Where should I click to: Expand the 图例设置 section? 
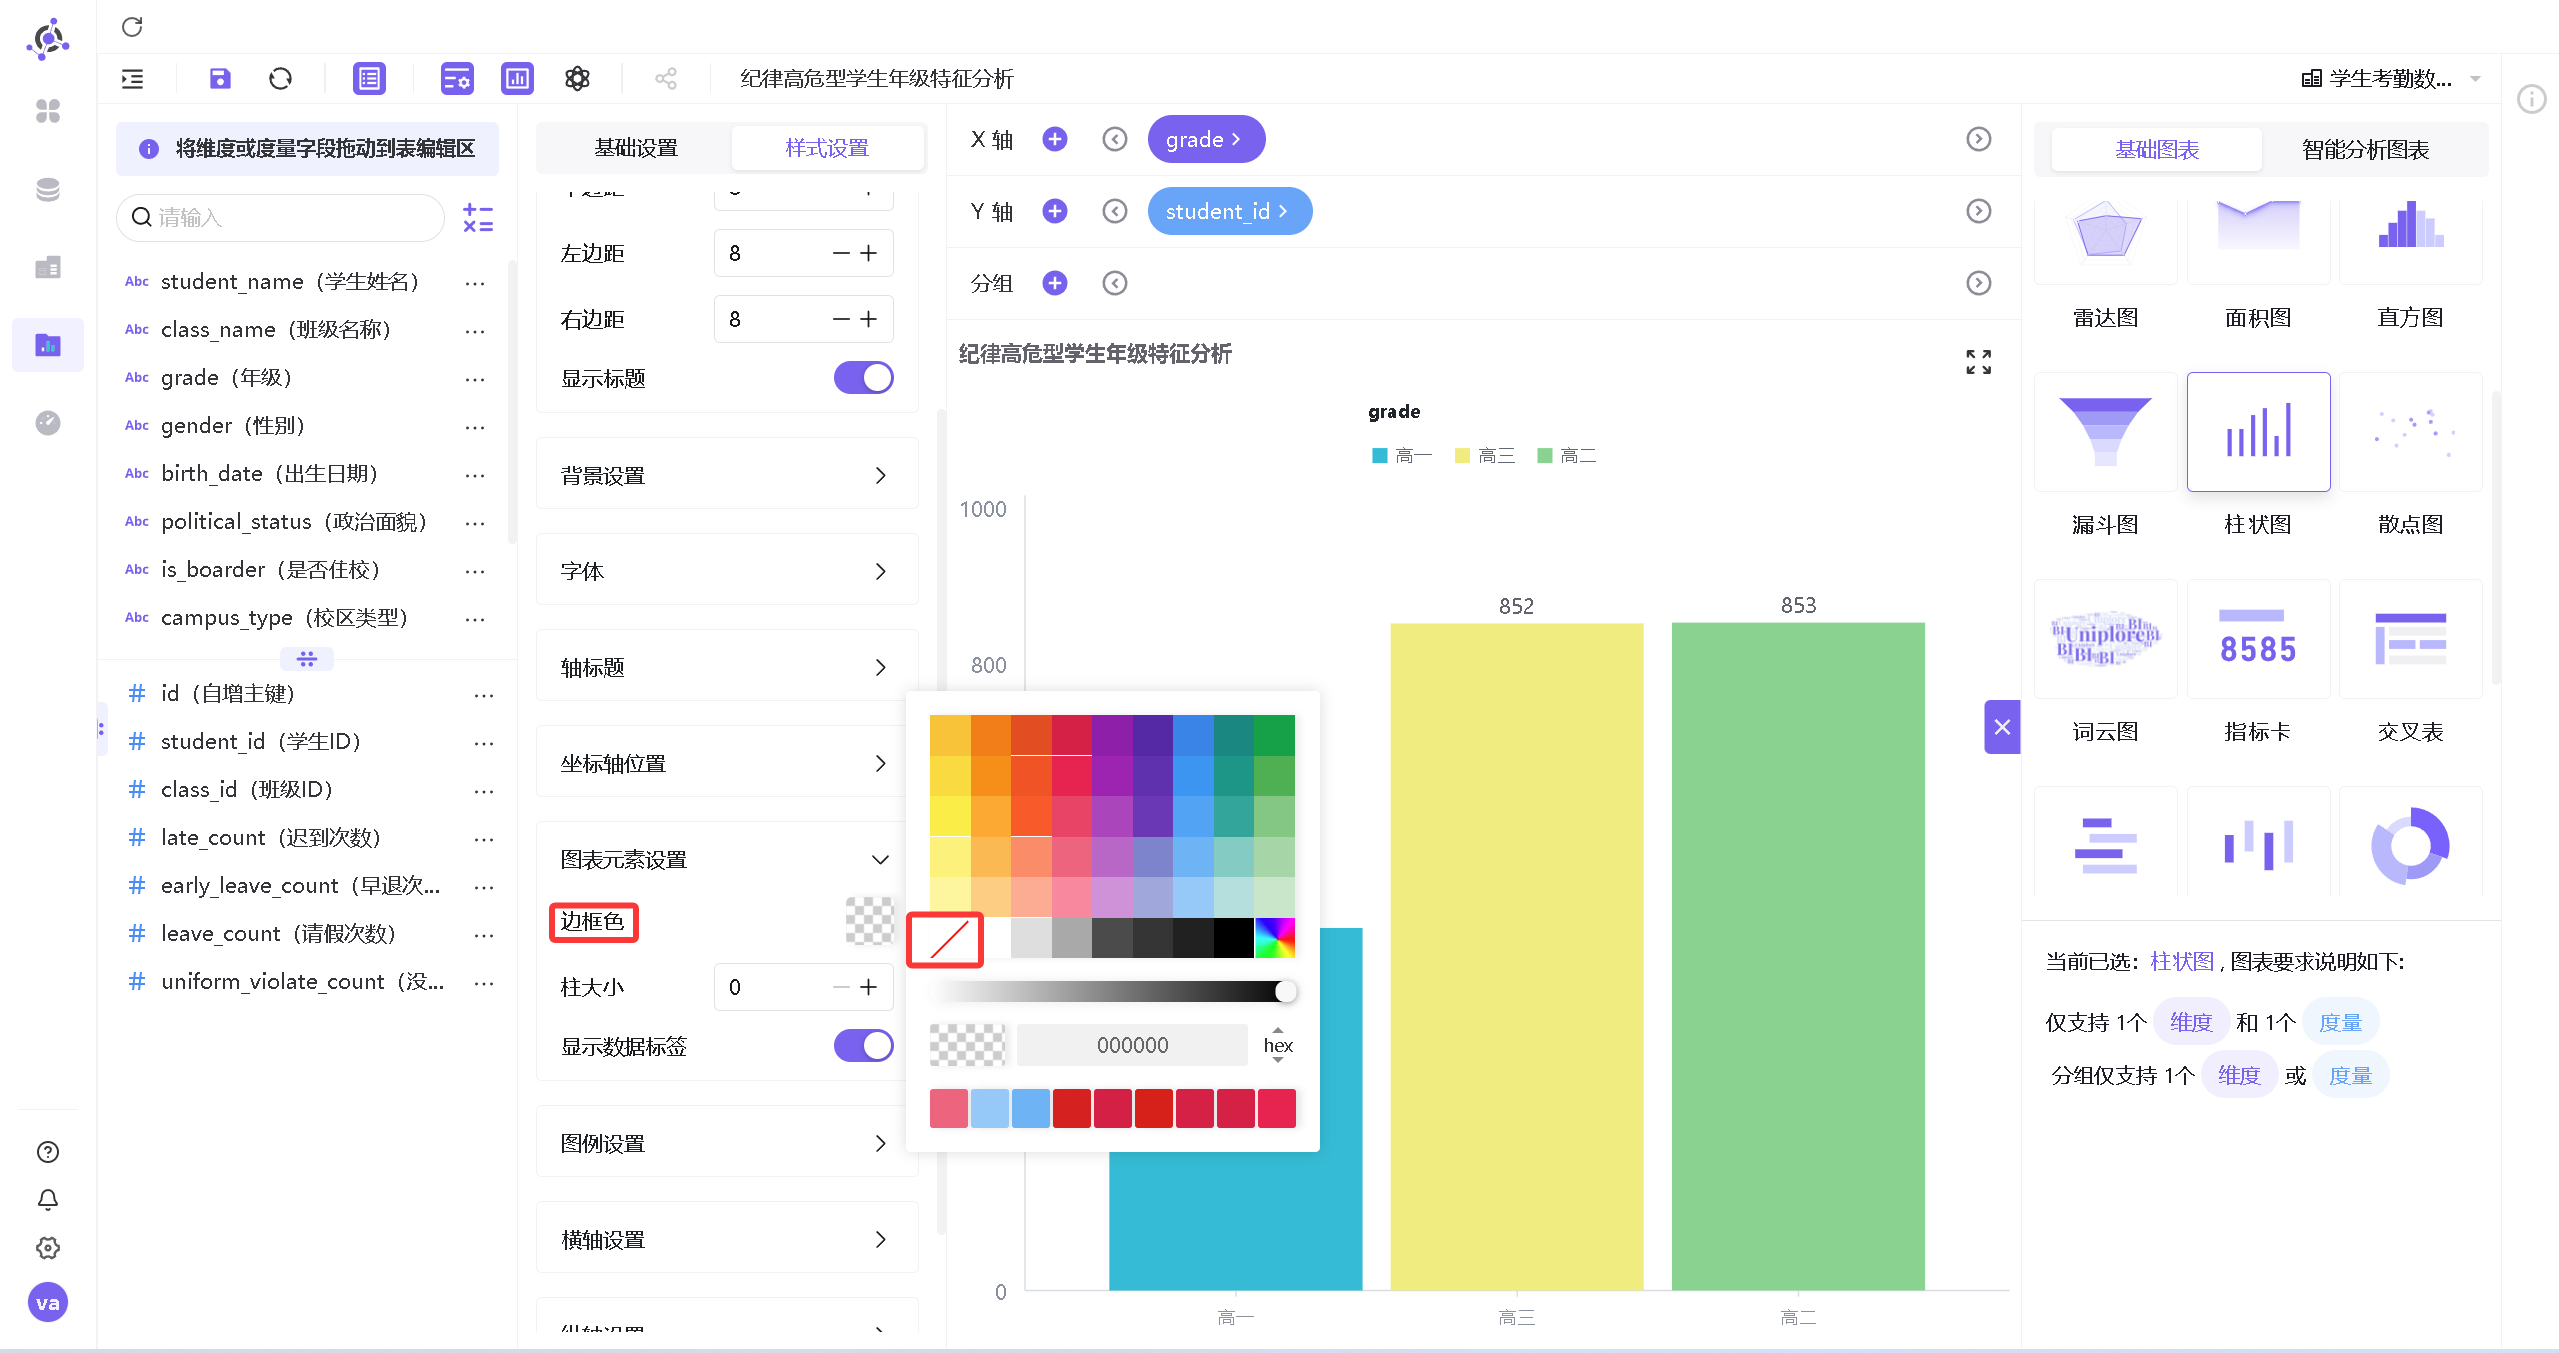pyautogui.click(x=727, y=1143)
